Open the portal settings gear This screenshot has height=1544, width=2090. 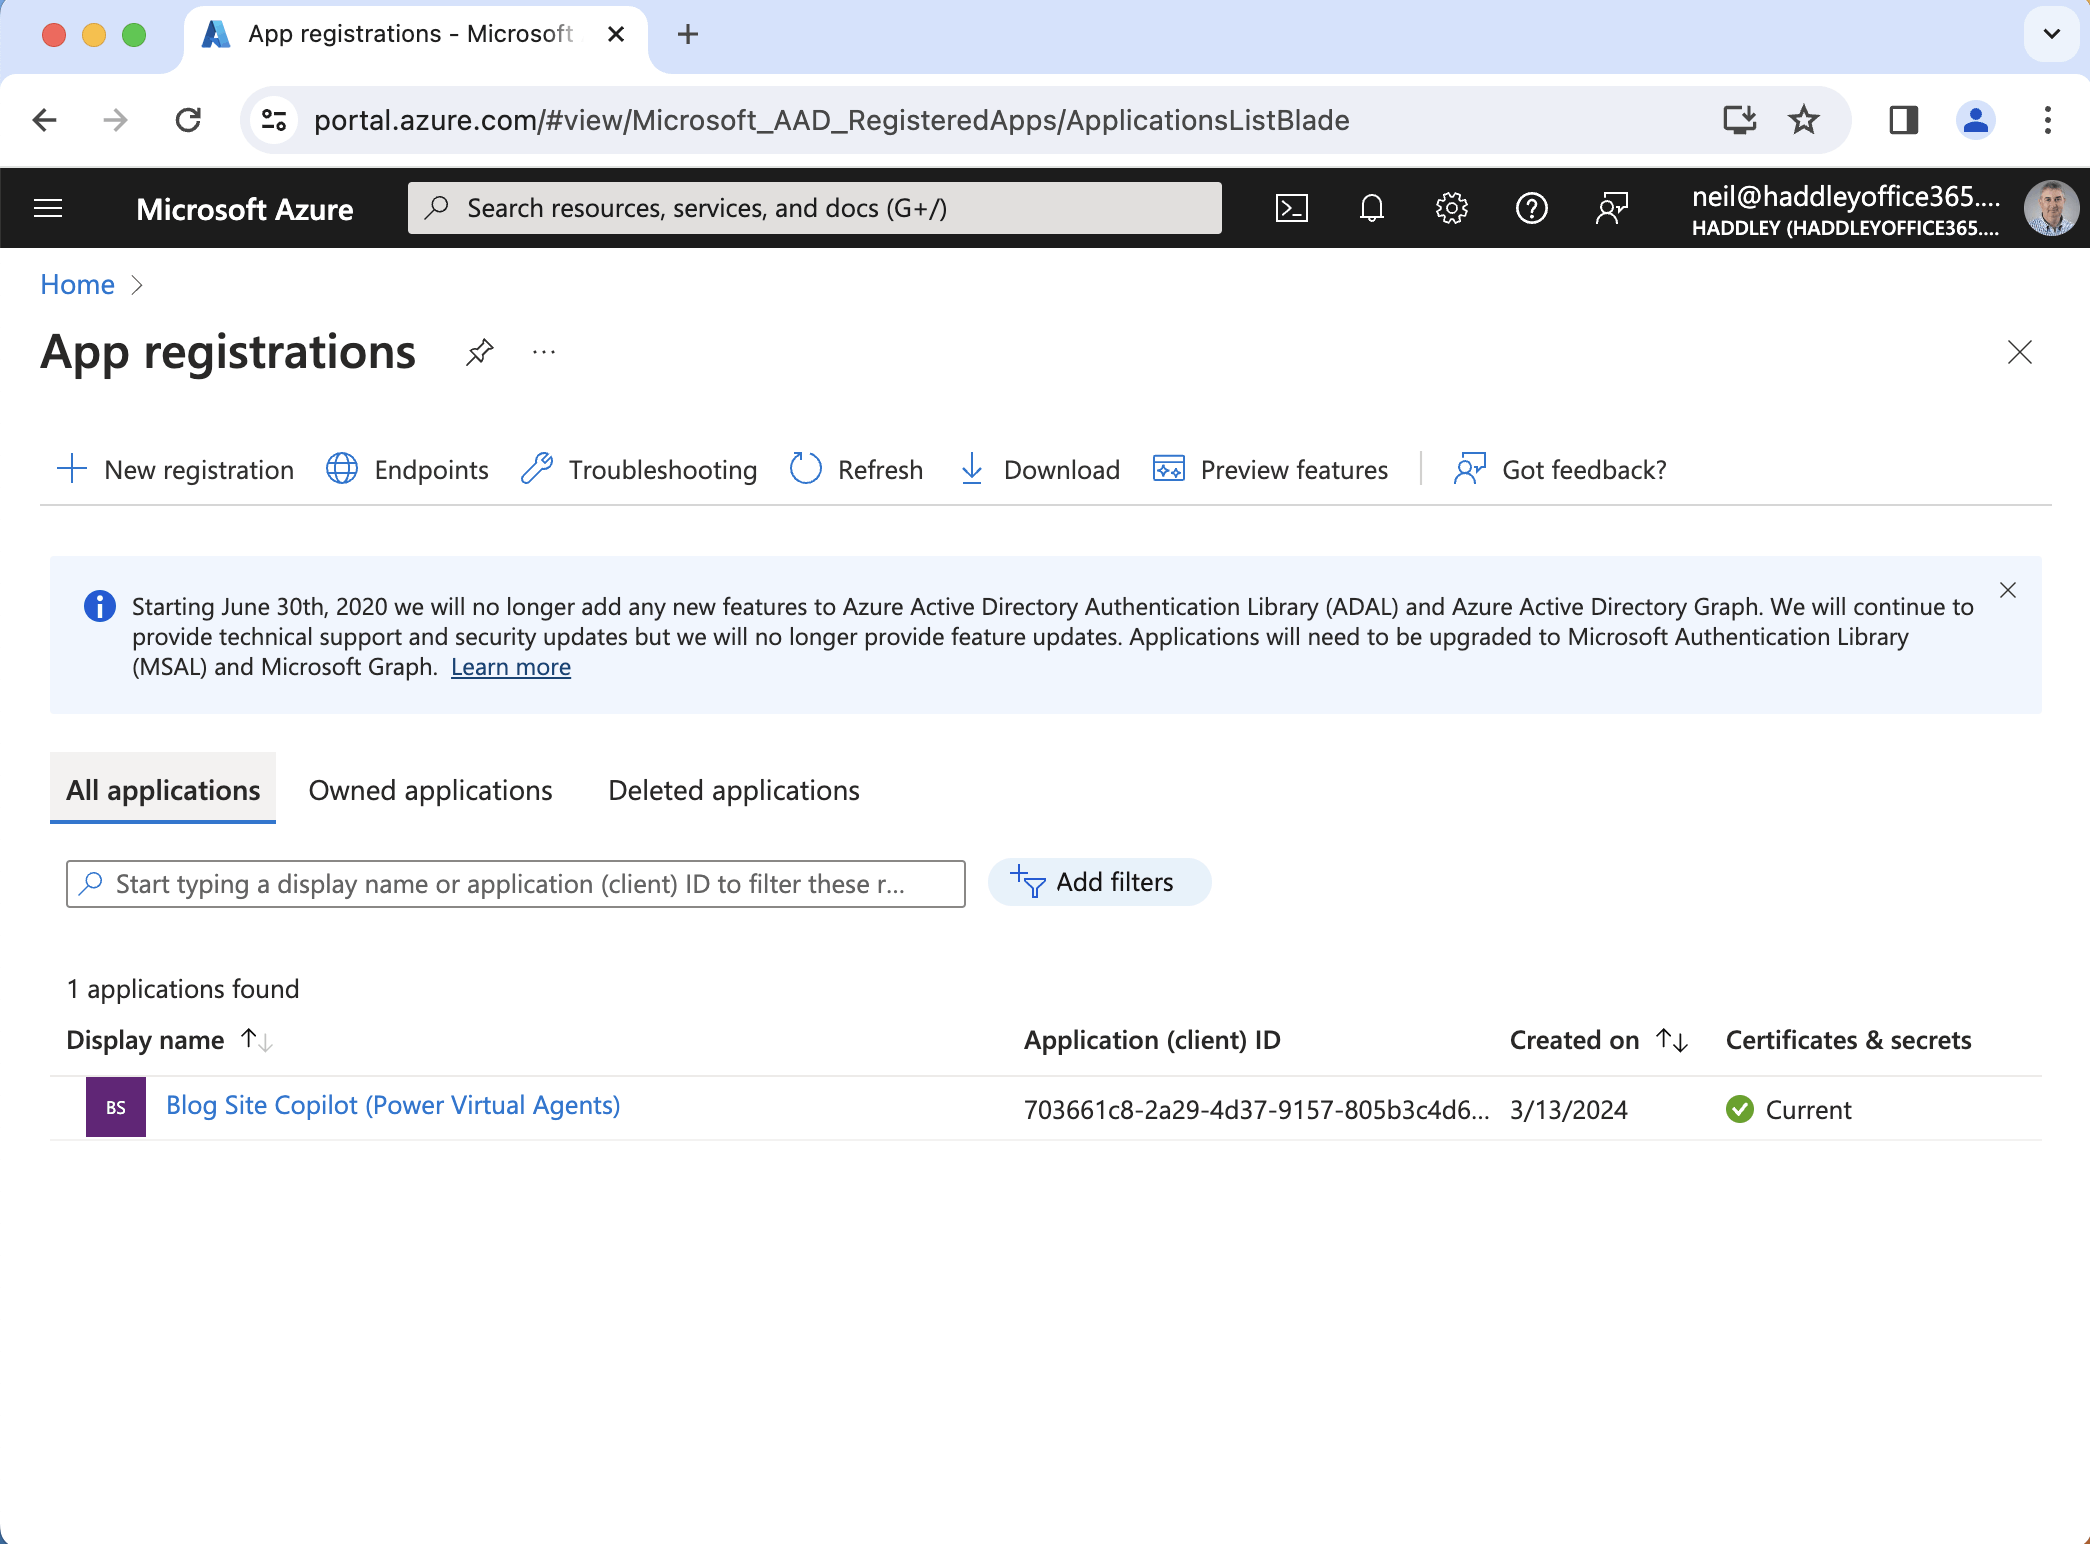pyautogui.click(x=1451, y=208)
